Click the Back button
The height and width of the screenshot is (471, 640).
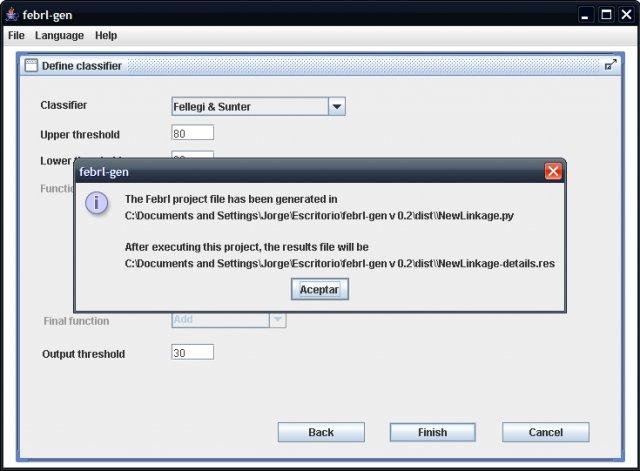321,432
